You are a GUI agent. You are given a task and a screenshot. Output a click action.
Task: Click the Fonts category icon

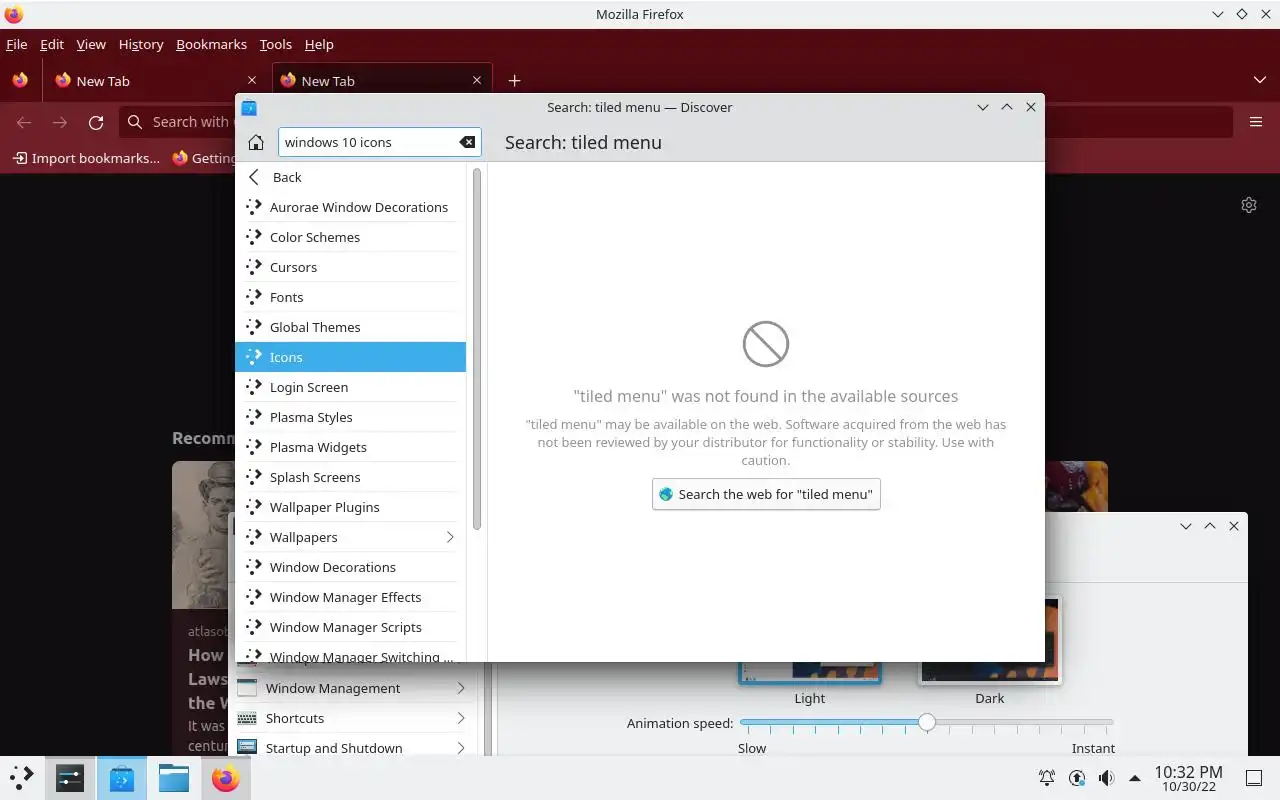click(x=254, y=297)
